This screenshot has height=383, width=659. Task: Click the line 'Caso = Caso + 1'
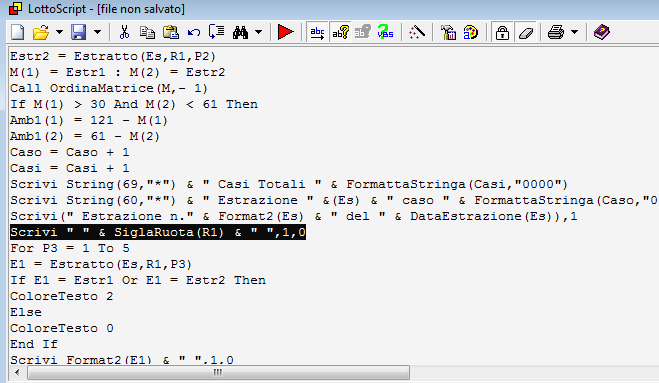[69, 152]
